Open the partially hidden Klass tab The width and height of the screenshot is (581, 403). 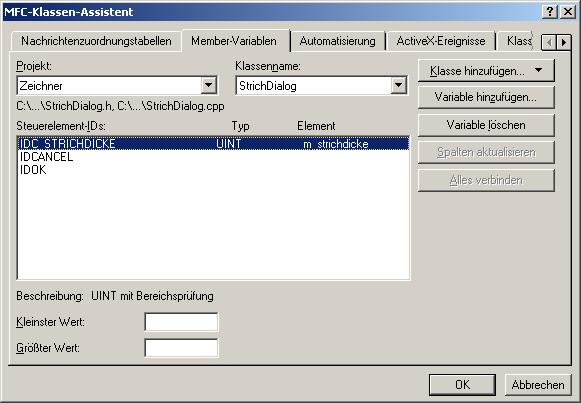click(518, 41)
